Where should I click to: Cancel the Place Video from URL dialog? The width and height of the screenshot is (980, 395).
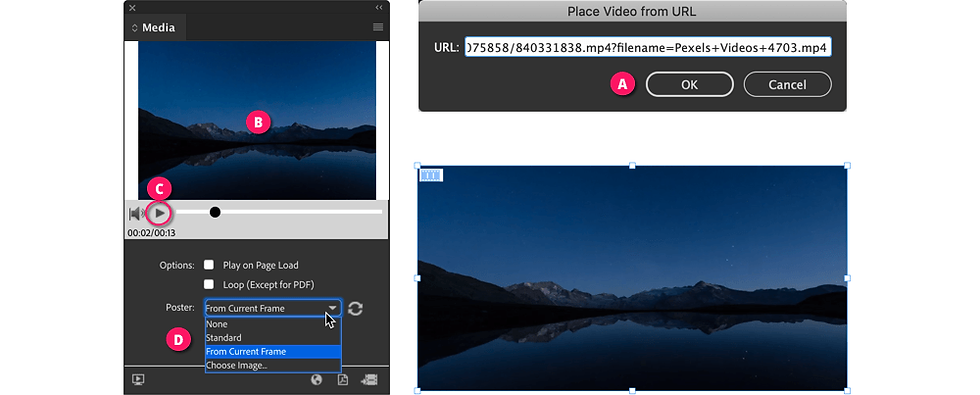click(788, 84)
